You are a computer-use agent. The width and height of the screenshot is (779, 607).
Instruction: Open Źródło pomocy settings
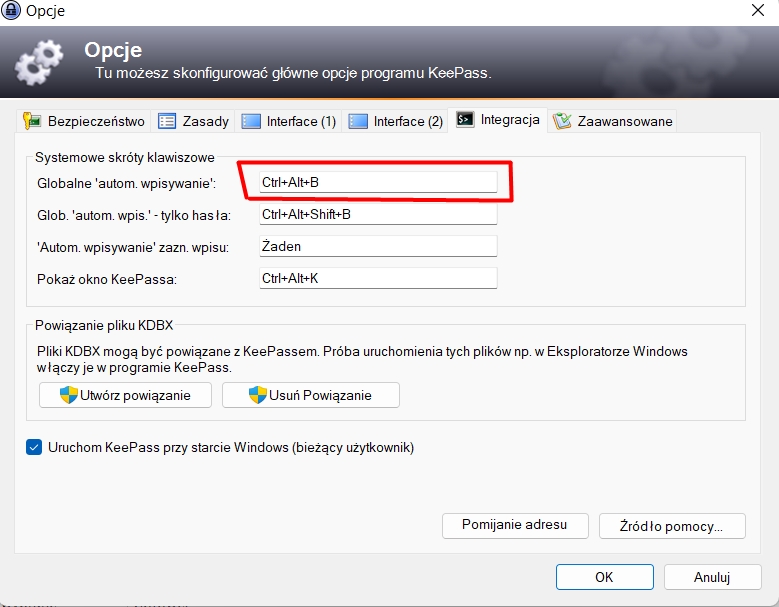[x=673, y=525]
